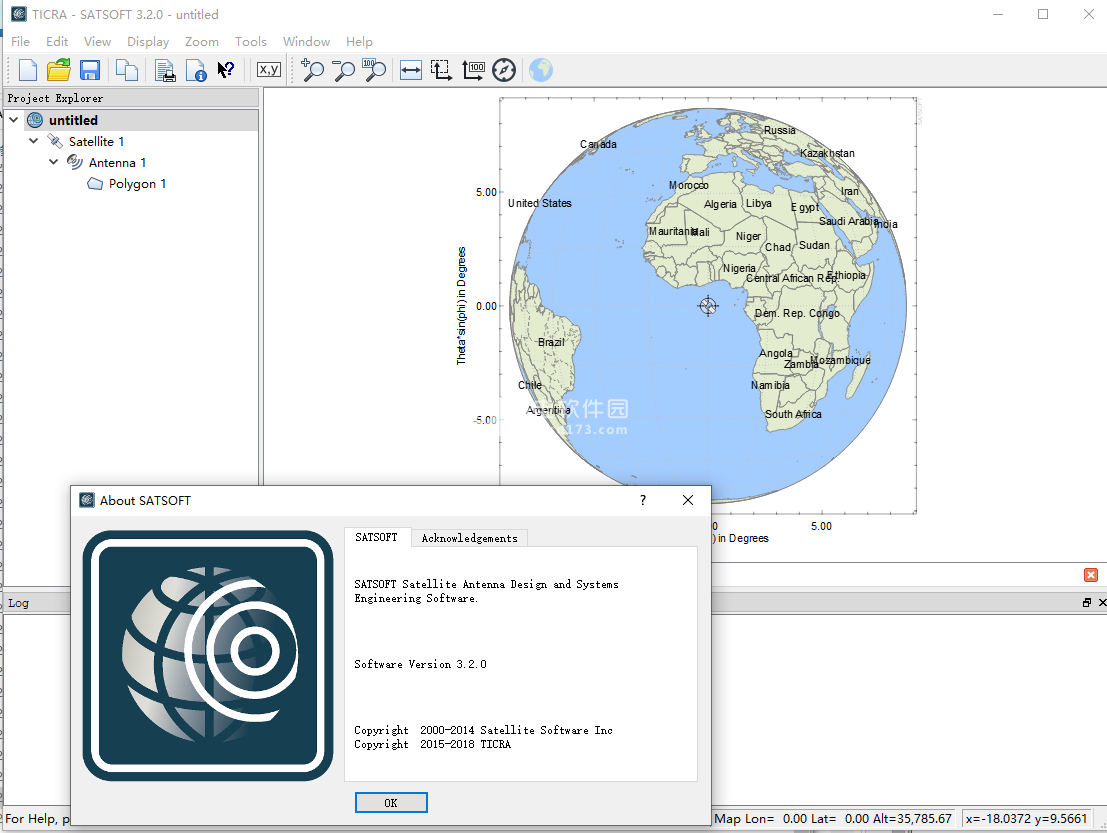Viewport: 1107px width, 833px height.
Task: Open the compass orientation tool
Action: pyautogui.click(x=504, y=70)
